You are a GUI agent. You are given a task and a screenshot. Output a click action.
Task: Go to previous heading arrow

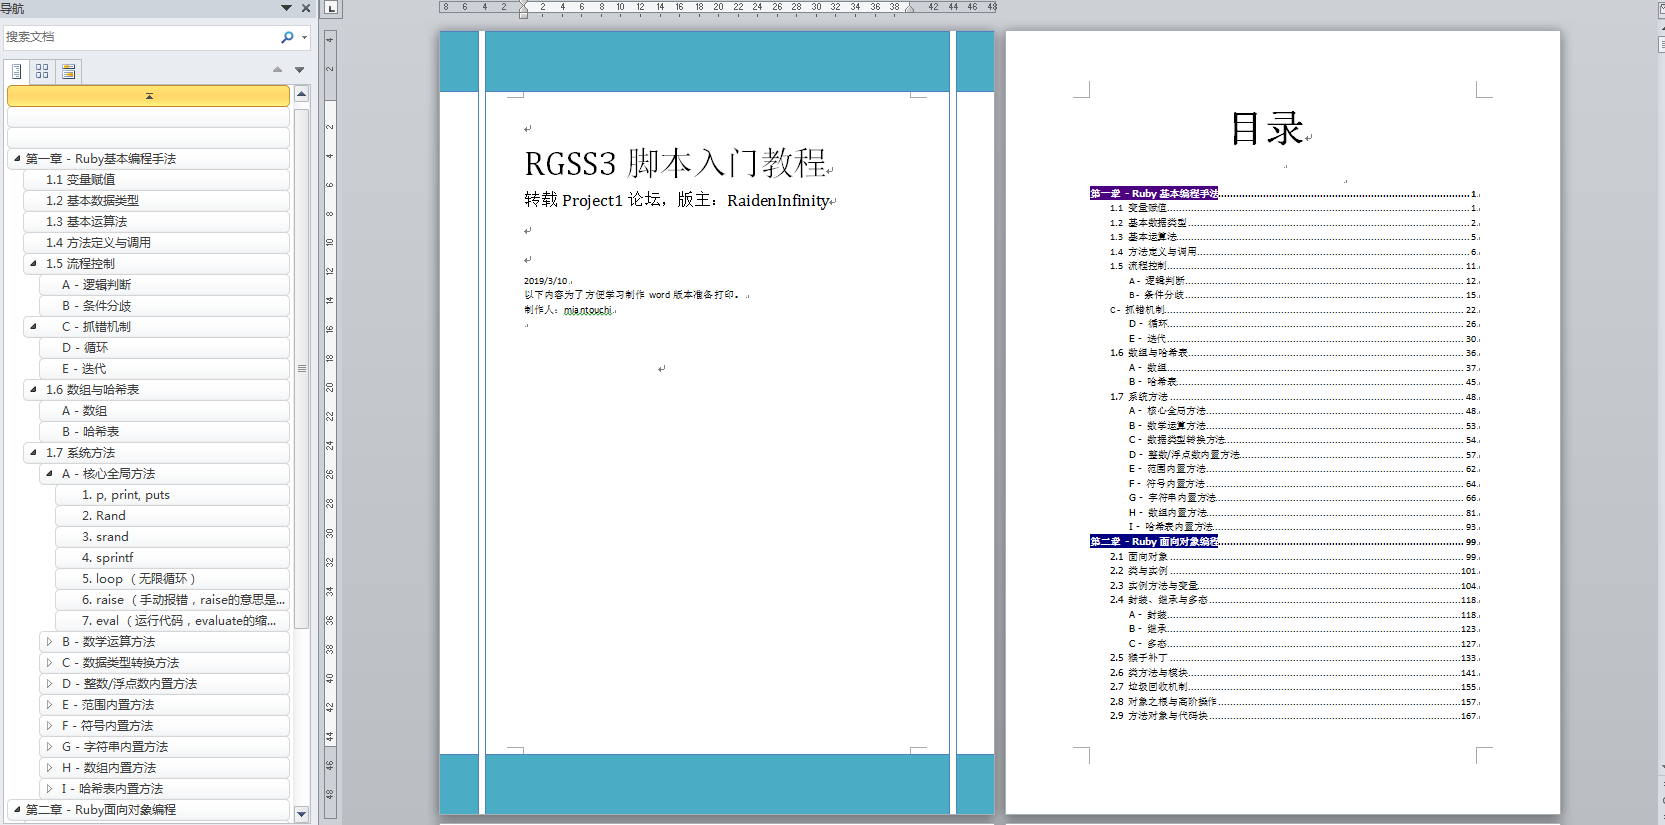(x=277, y=70)
